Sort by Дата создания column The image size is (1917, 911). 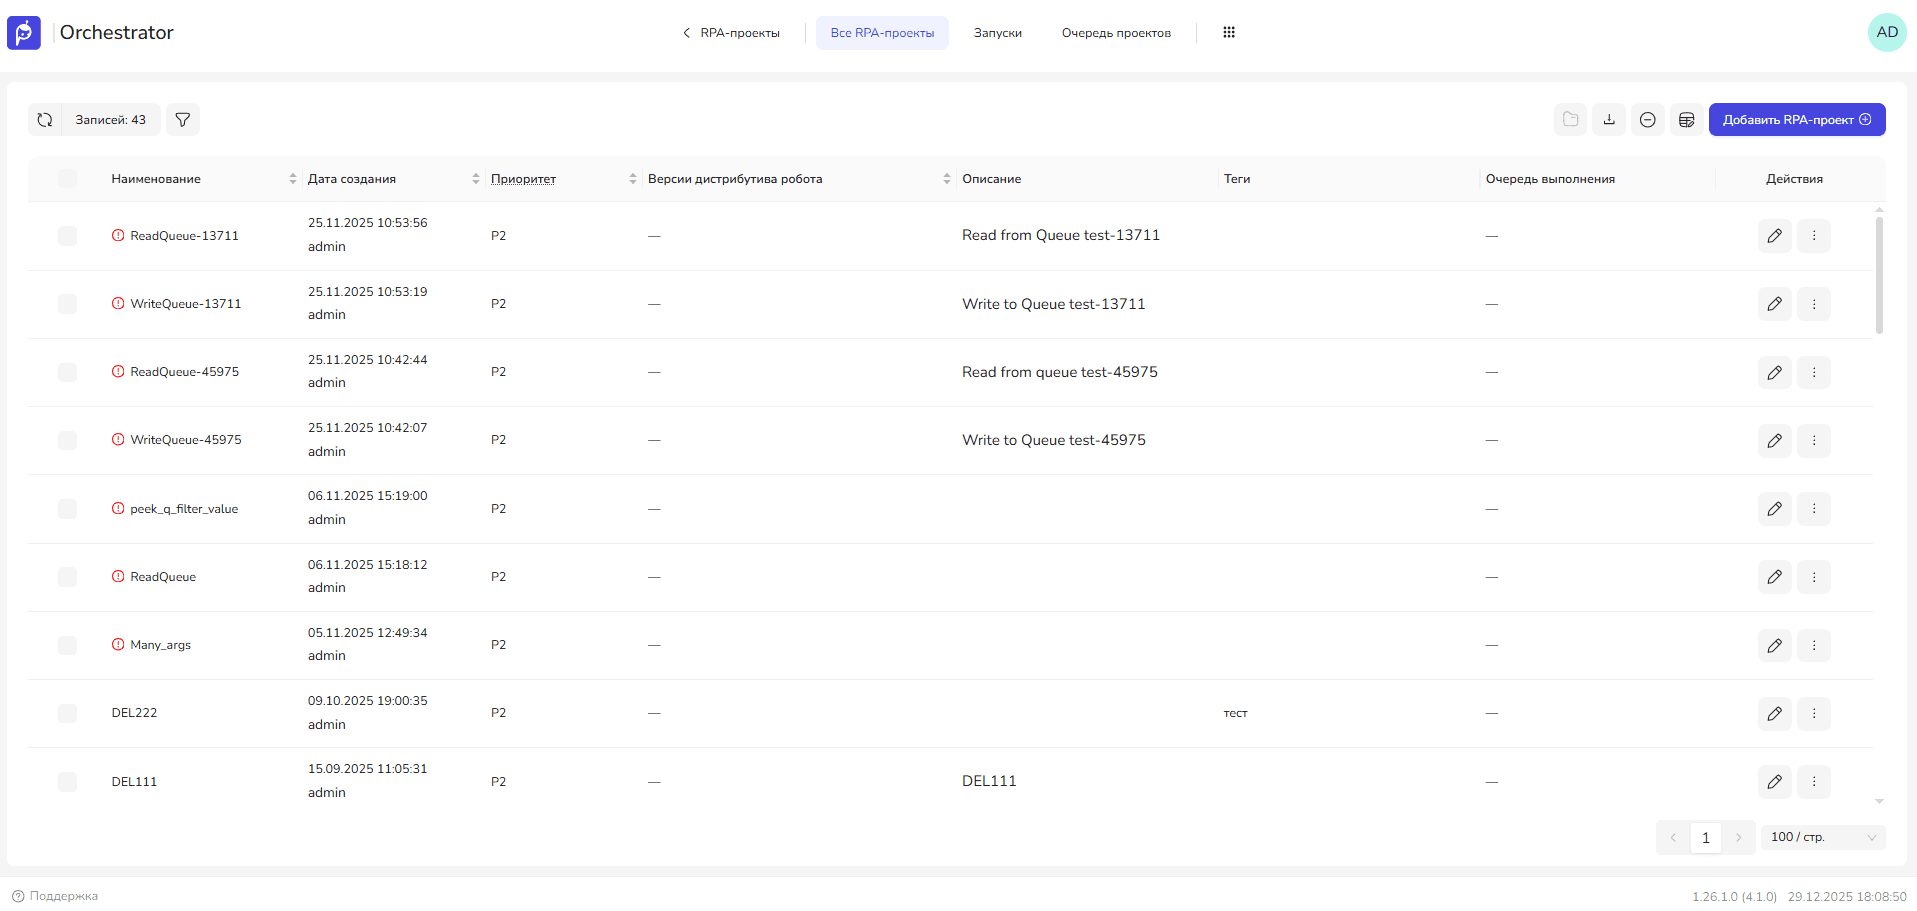tap(476, 179)
